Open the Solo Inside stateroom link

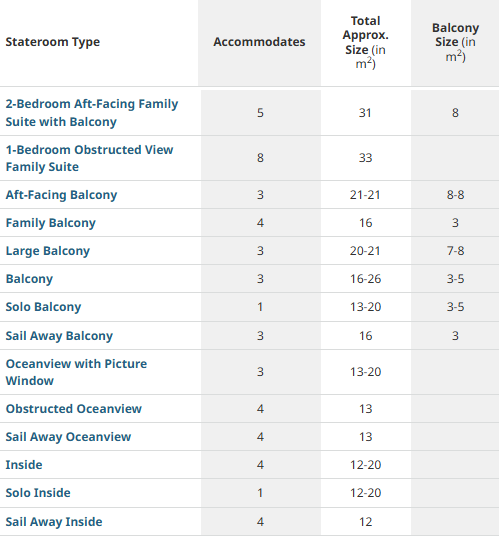38,493
